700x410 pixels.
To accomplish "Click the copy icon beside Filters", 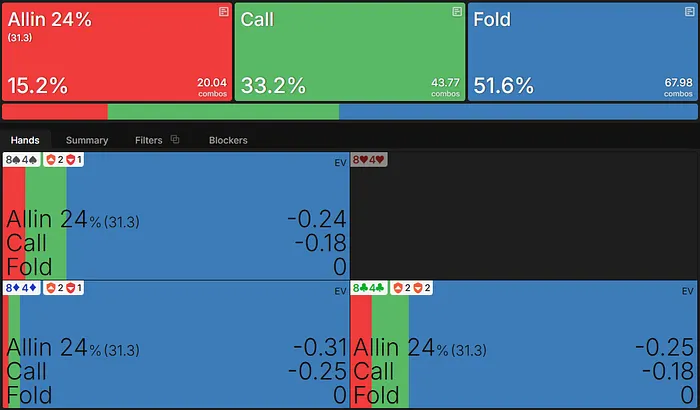I will pos(175,140).
